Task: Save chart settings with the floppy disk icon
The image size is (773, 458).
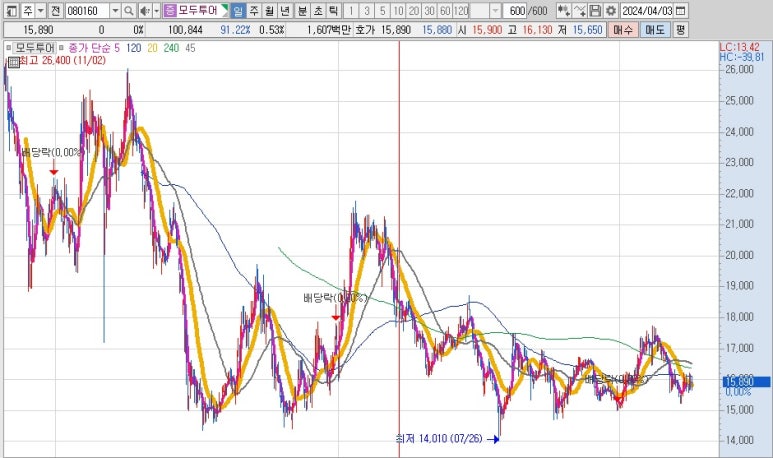Action: (595, 10)
